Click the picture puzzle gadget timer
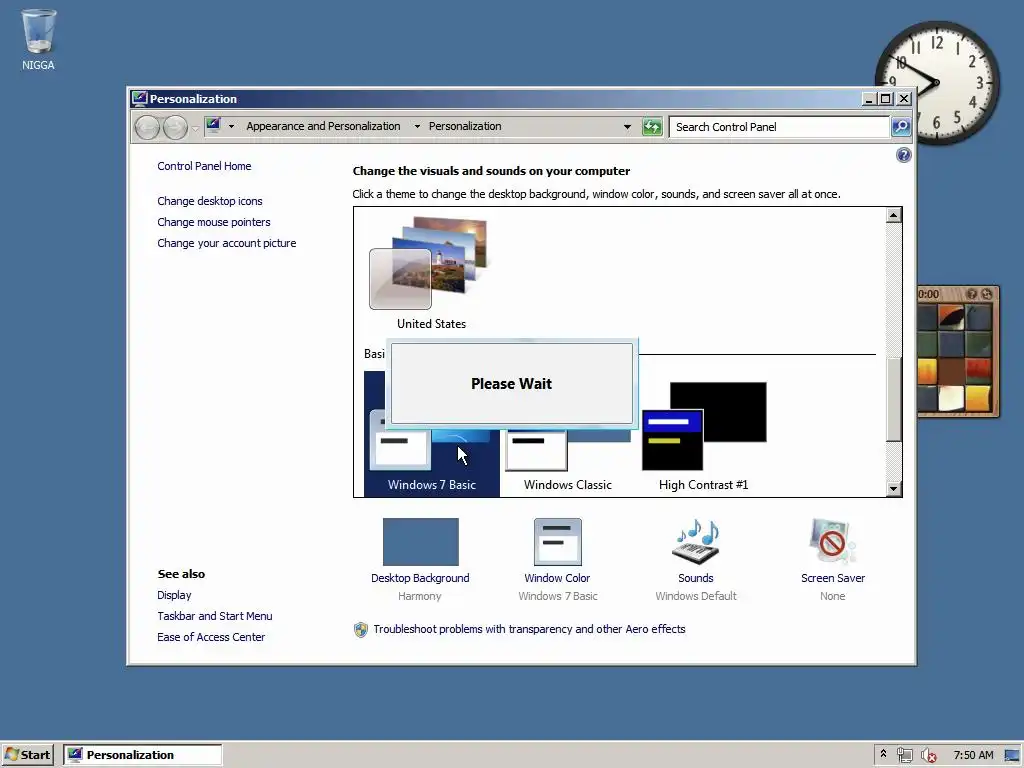This screenshot has width=1024, height=768. pyautogui.click(x=929, y=294)
